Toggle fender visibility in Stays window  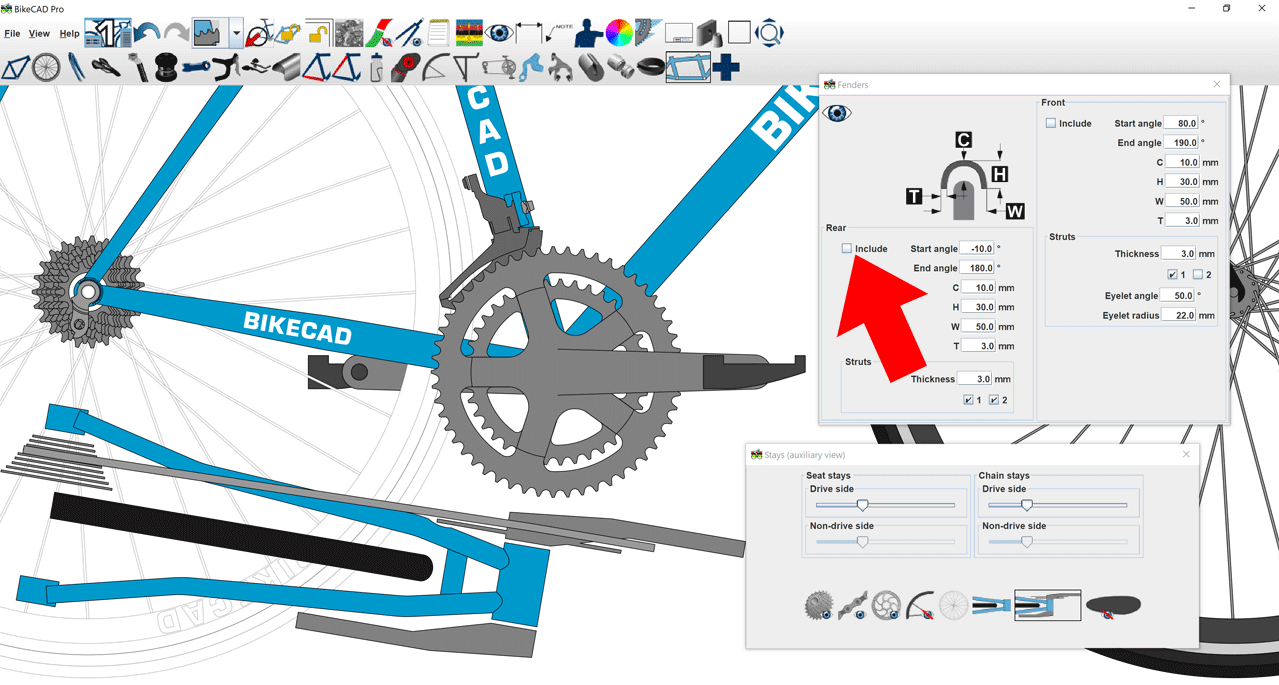pos(920,606)
